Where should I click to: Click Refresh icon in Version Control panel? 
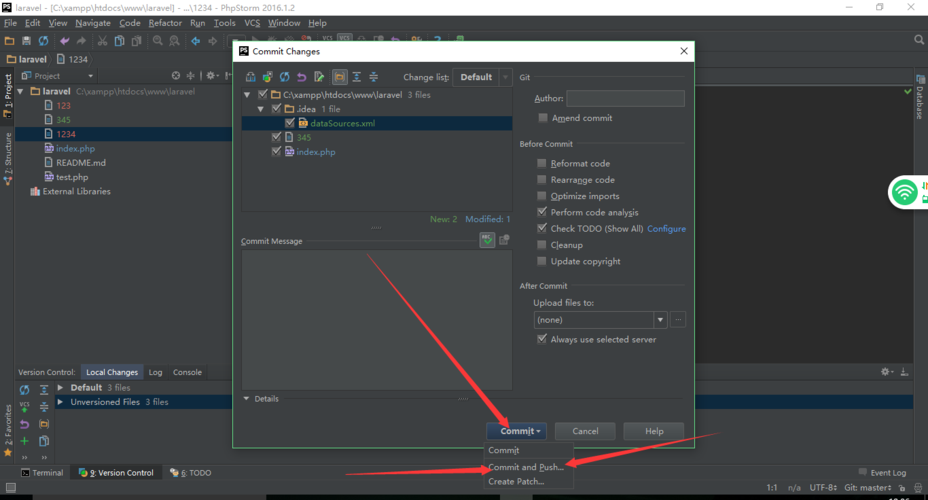(x=24, y=390)
